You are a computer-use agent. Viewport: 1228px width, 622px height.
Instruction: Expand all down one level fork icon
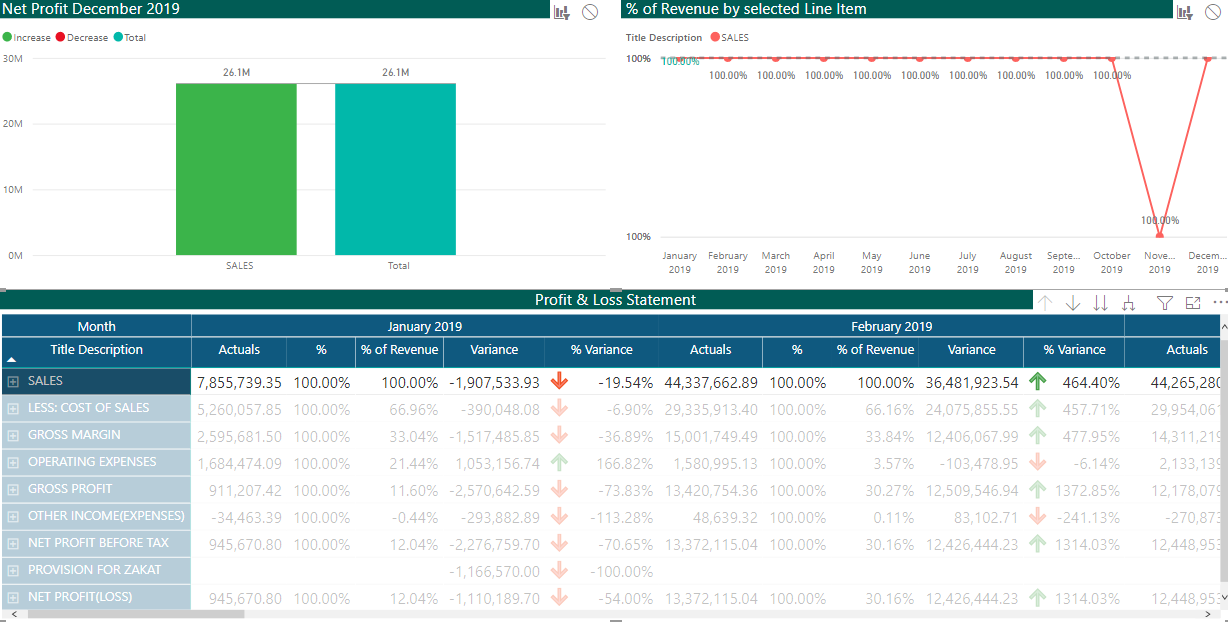coord(1129,303)
